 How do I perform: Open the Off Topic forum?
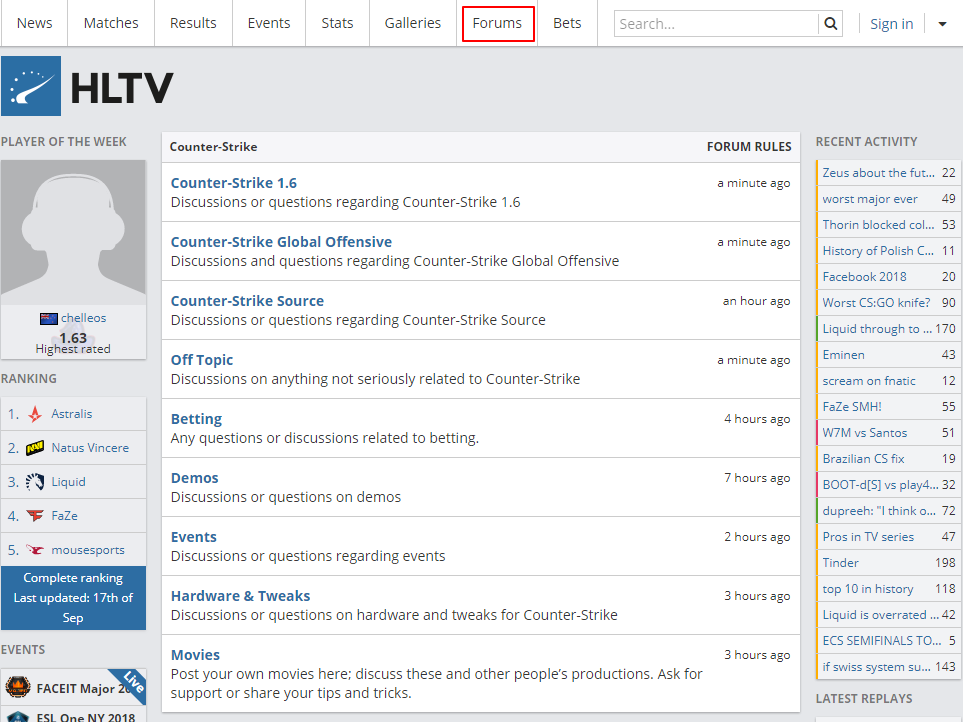(x=201, y=360)
